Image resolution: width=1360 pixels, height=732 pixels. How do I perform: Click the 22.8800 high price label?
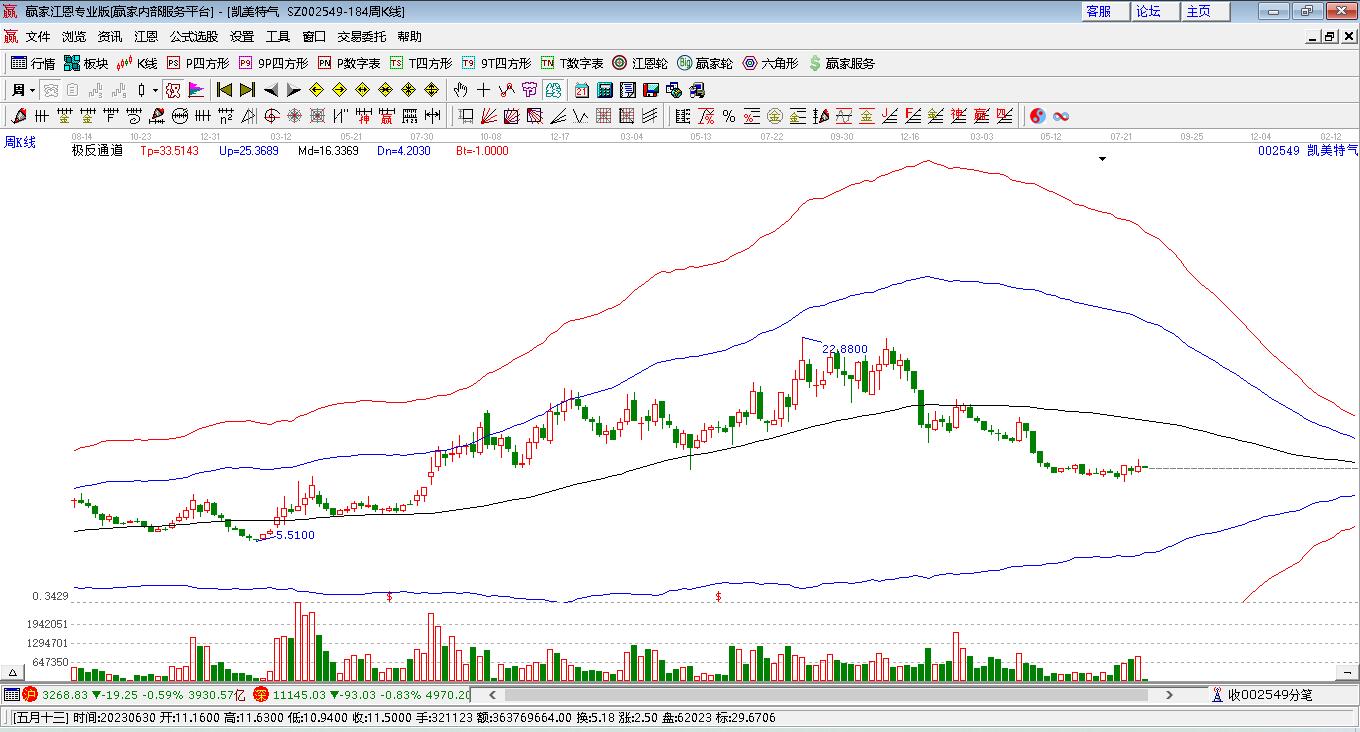coord(845,349)
